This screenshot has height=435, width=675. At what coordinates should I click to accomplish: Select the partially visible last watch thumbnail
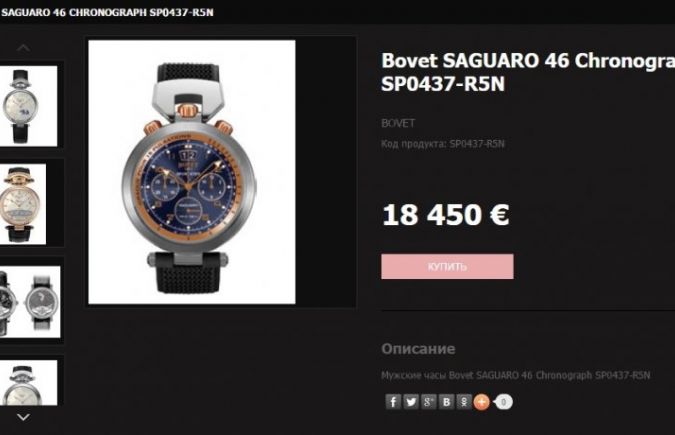tap(28, 383)
